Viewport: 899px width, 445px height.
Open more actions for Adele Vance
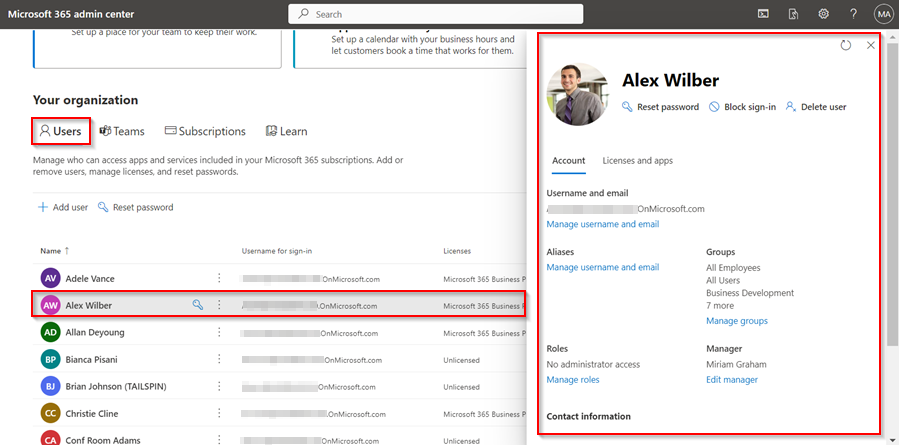(x=219, y=278)
